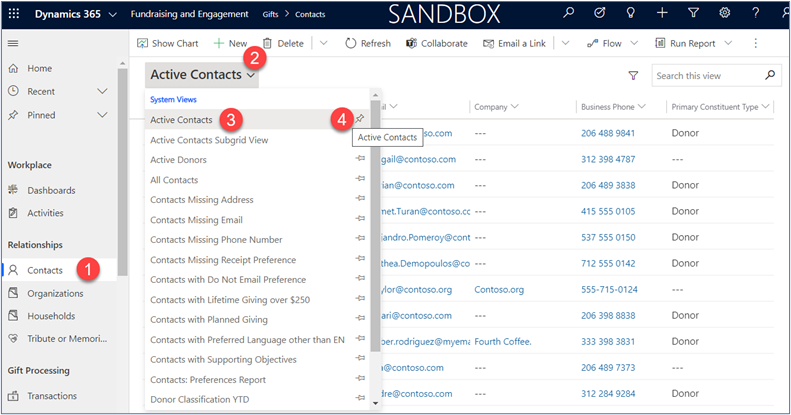The image size is (791, 415).
Task: Open Advanced Find filter icon in top bar
Action: point(694,14)
